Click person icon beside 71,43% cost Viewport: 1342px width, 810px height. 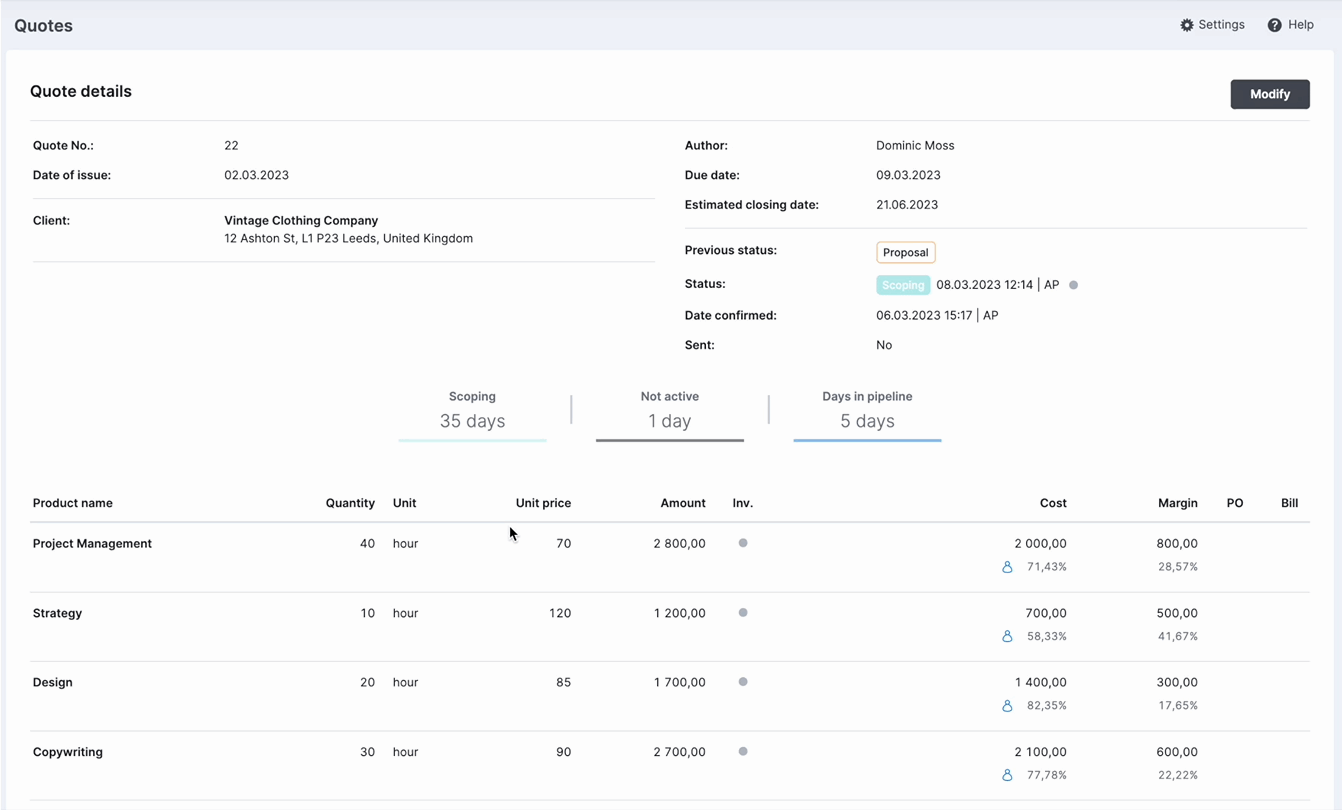pyautogui.click(x=1007, y=567)
